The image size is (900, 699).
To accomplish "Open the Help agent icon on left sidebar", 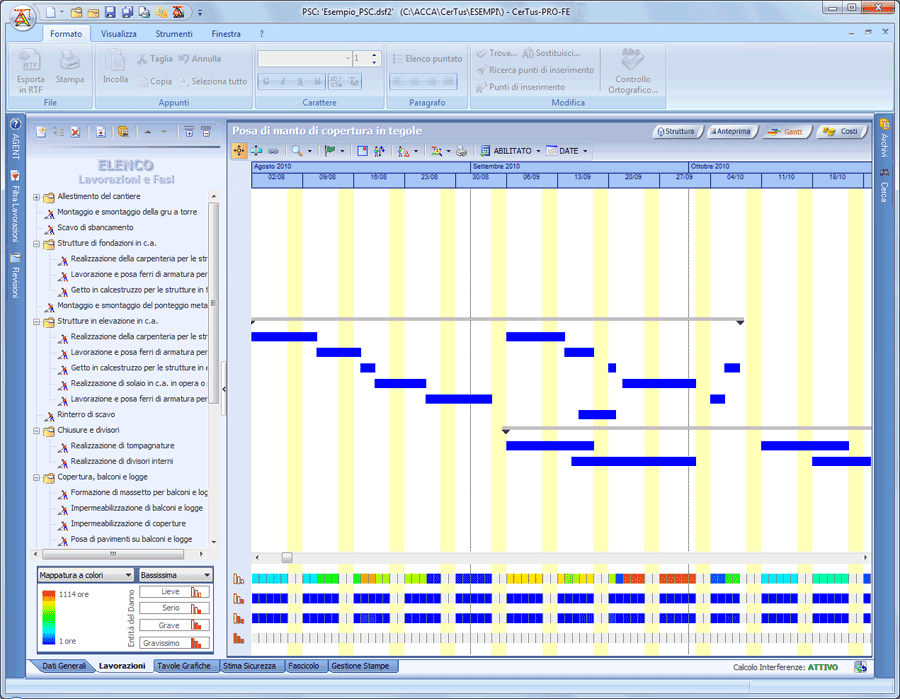I will [x=15, y=125].
